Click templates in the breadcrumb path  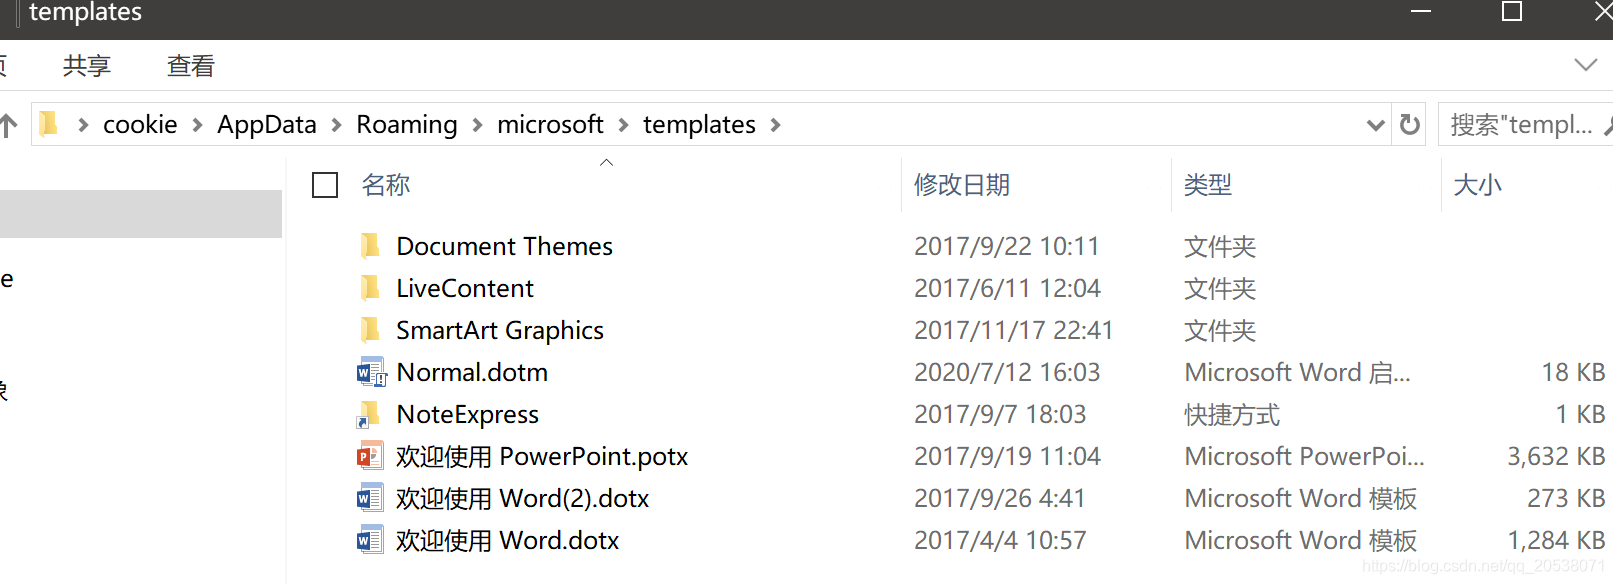pos(699,124)
